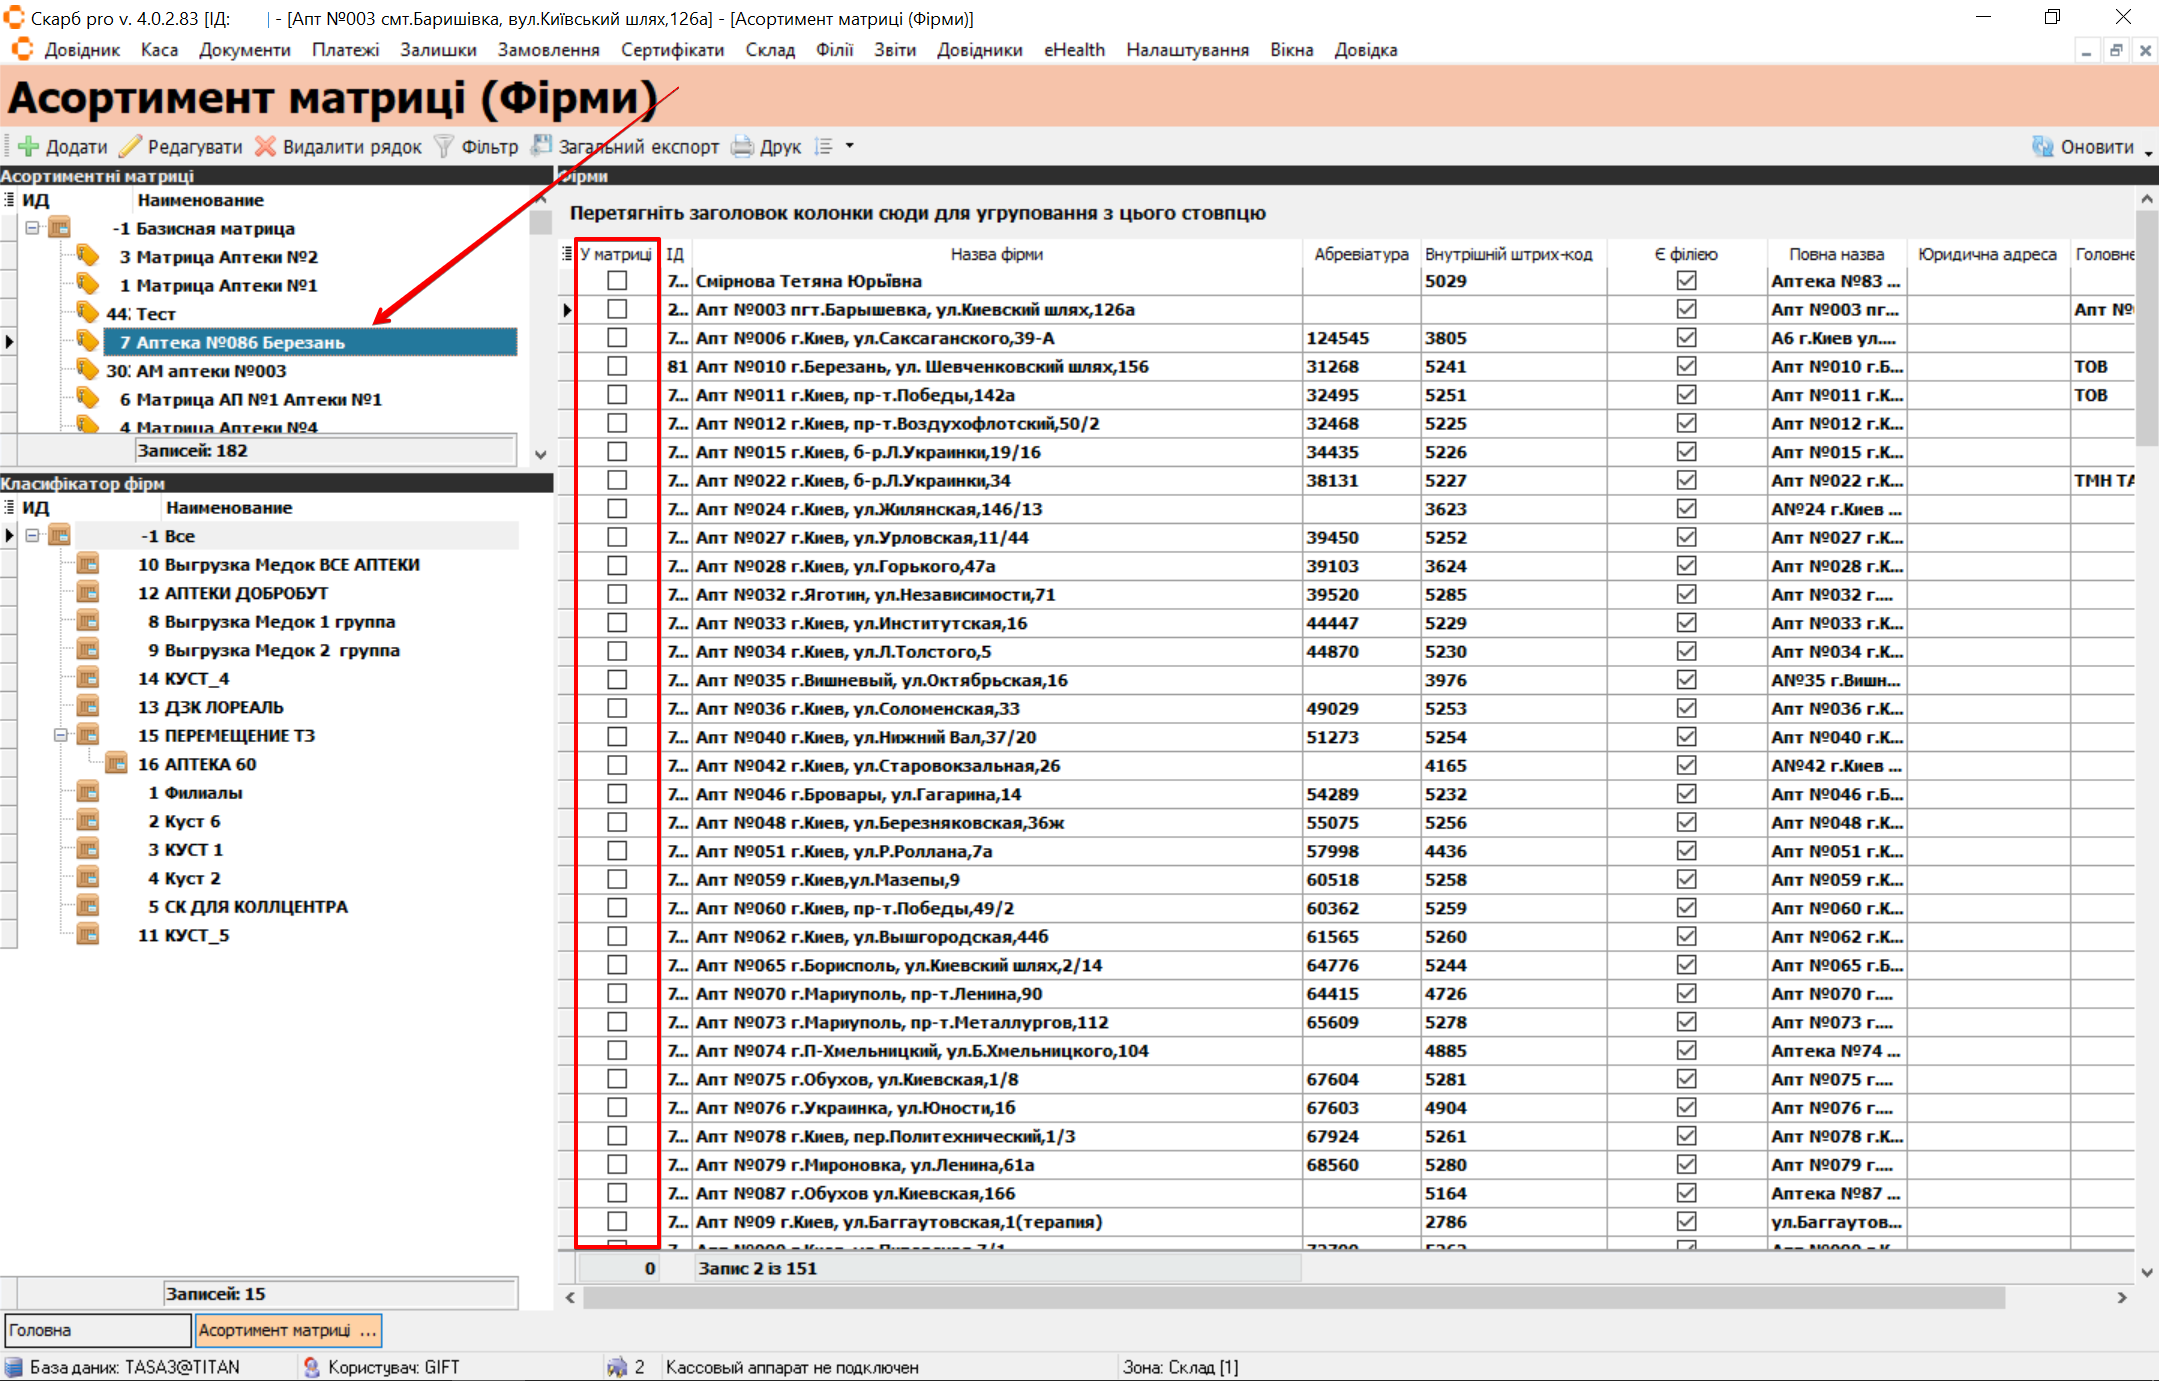Open dropdown arrow next to list-view toolbar icon

pos(850,146)
